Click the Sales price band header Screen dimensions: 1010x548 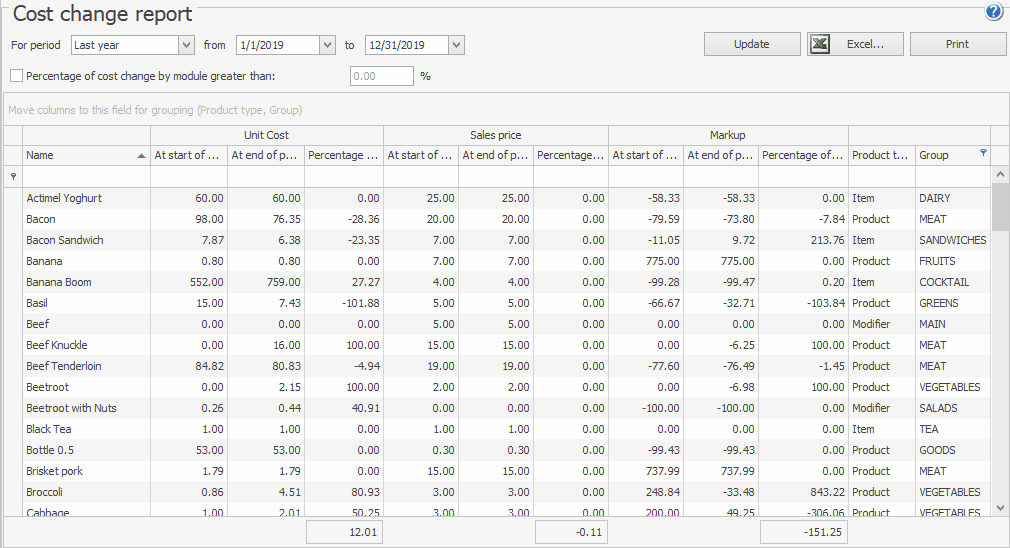(x=495, y=135)
